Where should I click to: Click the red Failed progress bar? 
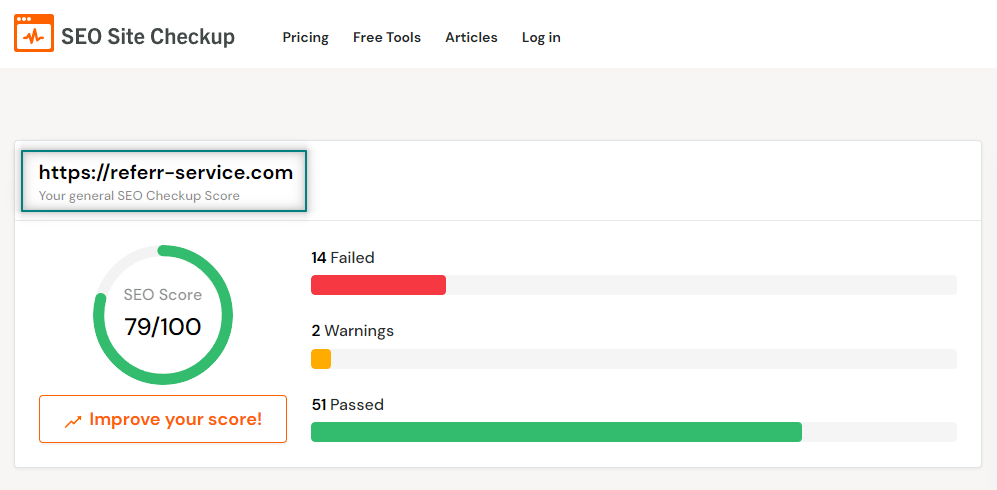378,285
